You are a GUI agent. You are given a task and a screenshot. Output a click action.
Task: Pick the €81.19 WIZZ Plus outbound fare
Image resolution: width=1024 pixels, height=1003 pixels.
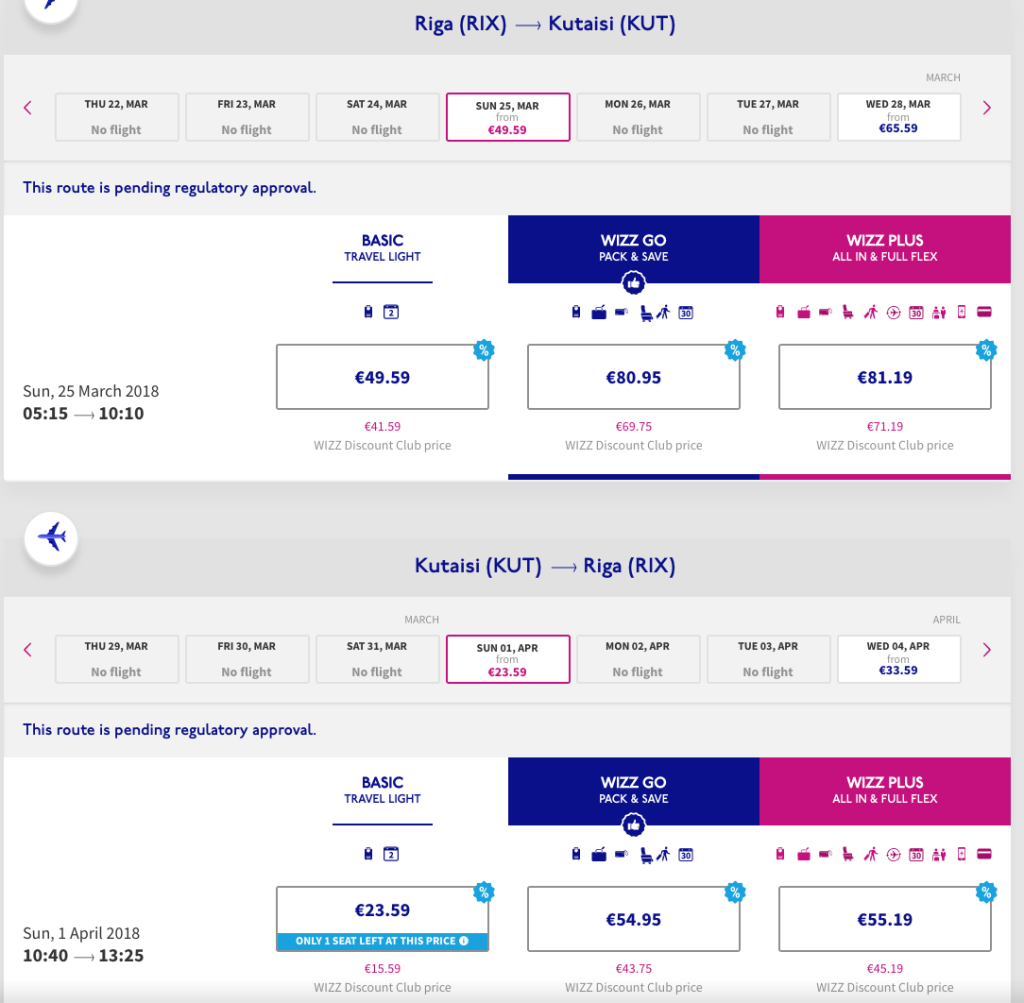click(884, 378)
